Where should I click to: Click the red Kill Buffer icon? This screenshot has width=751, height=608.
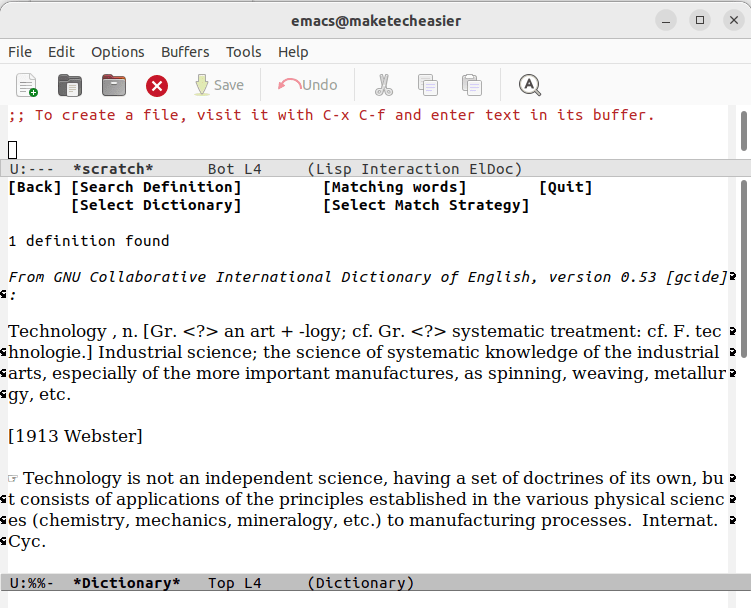click(x=157, y=86)
